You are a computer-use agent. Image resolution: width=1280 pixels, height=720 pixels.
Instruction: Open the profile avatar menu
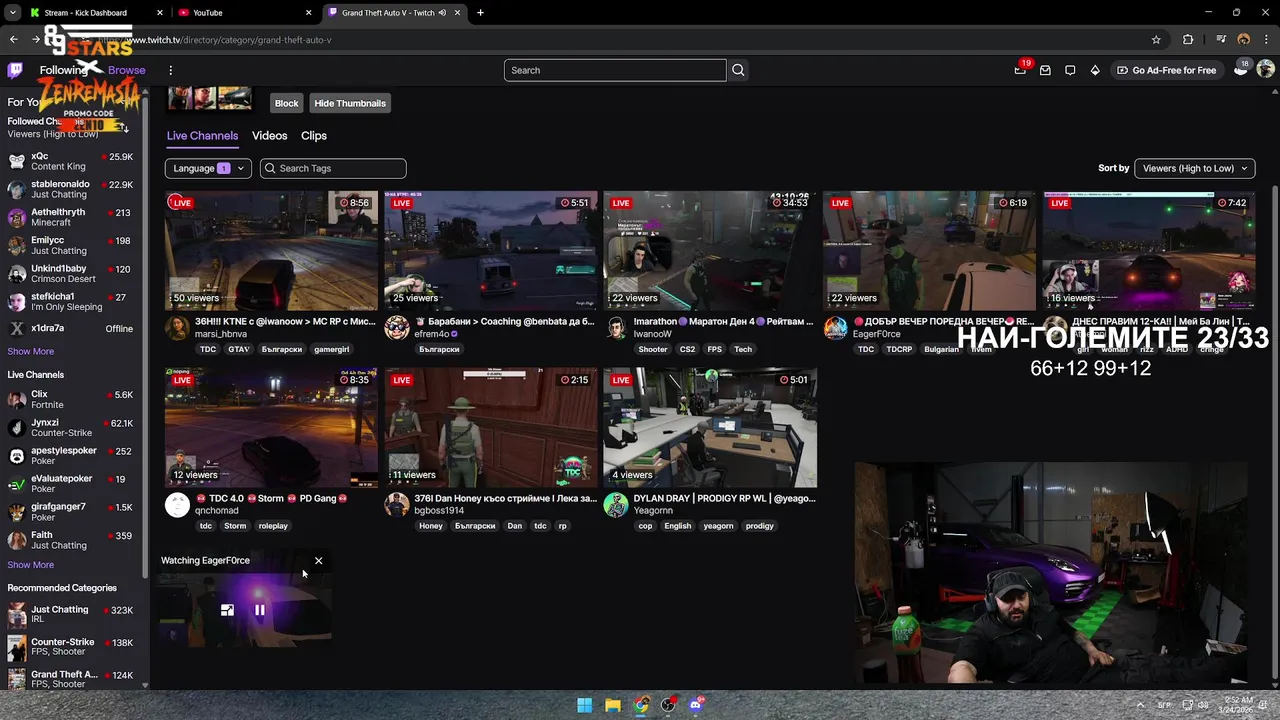tap(1265, 70)
